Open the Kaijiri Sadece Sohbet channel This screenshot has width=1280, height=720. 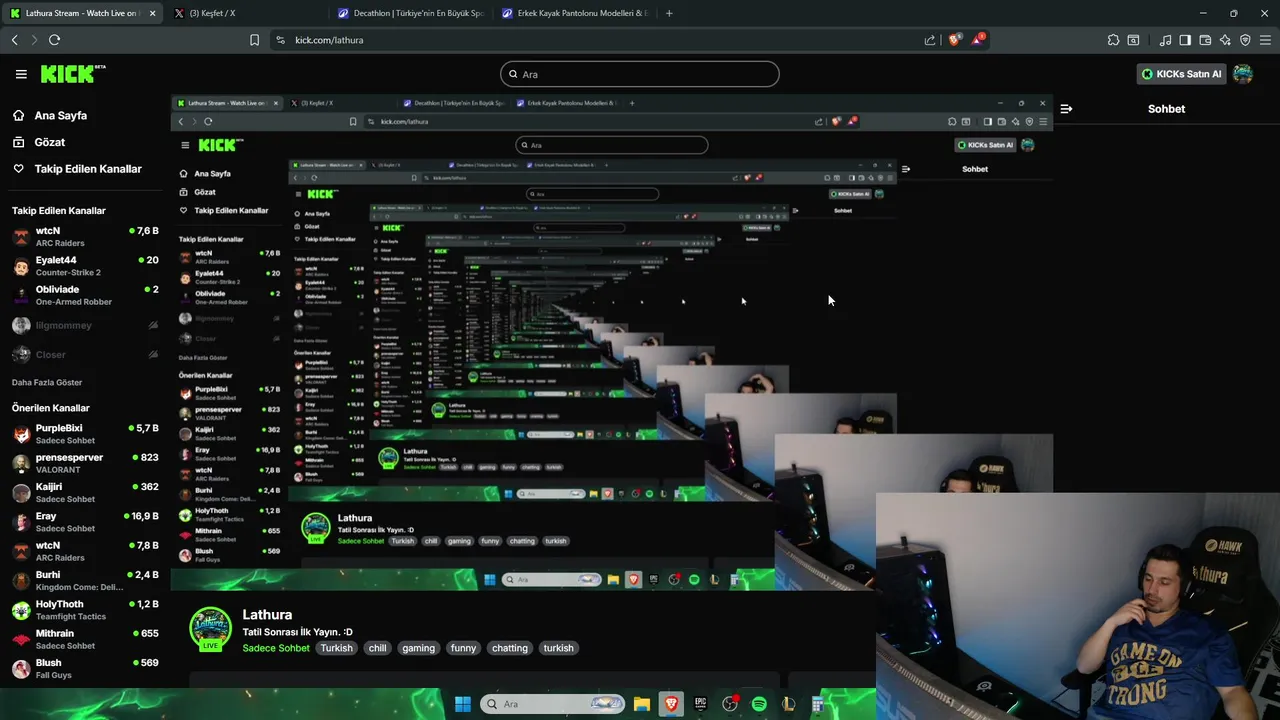pos(85,493)
